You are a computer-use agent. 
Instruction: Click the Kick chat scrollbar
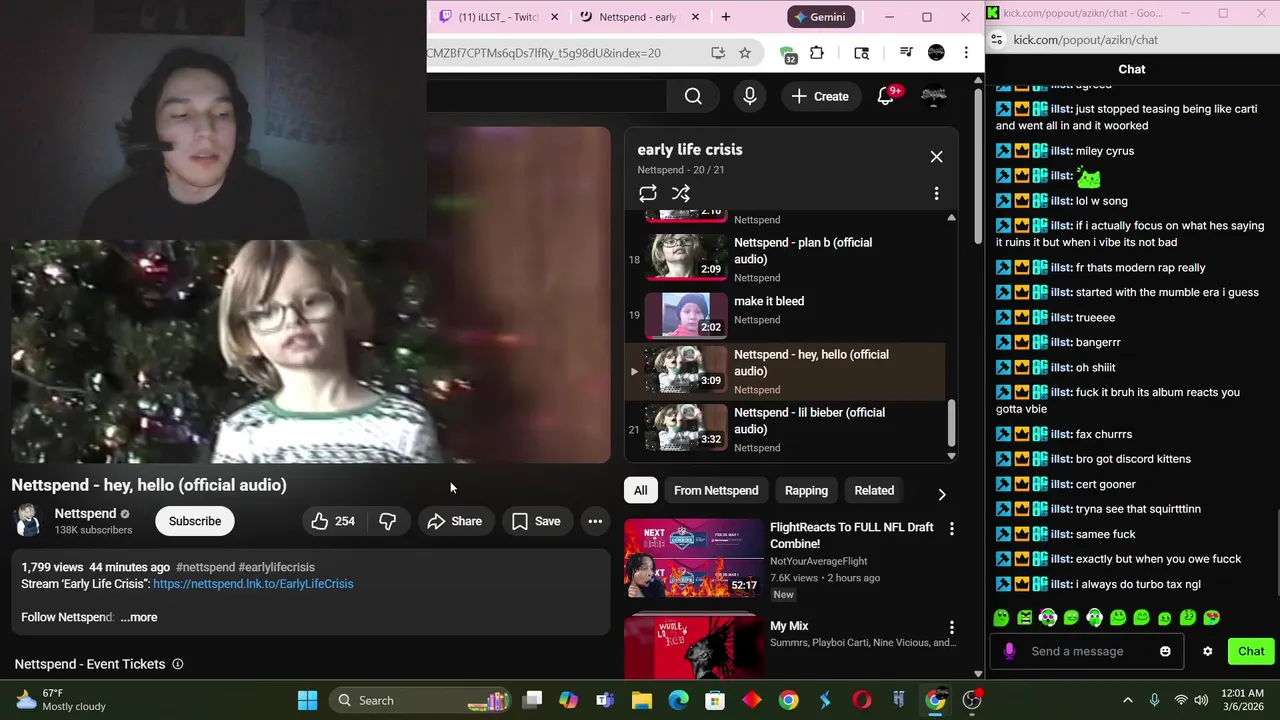click(x=1275, y=553)
